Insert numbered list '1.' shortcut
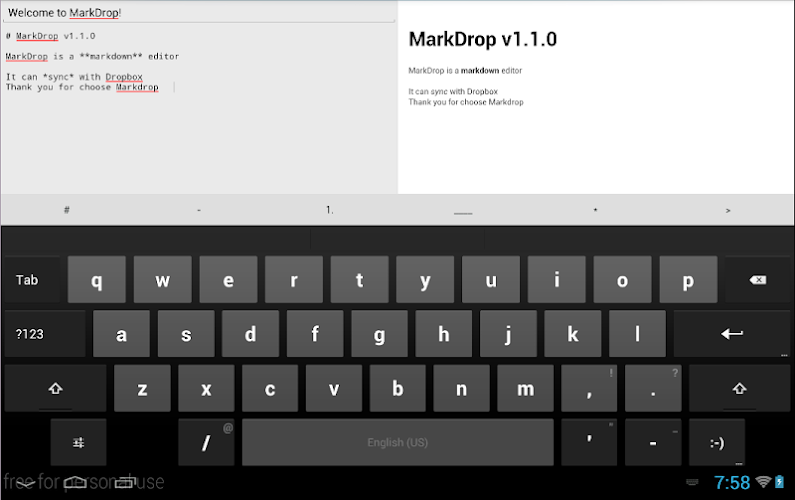The width and height of the screenshot is (795, 500). coord(330,210)
